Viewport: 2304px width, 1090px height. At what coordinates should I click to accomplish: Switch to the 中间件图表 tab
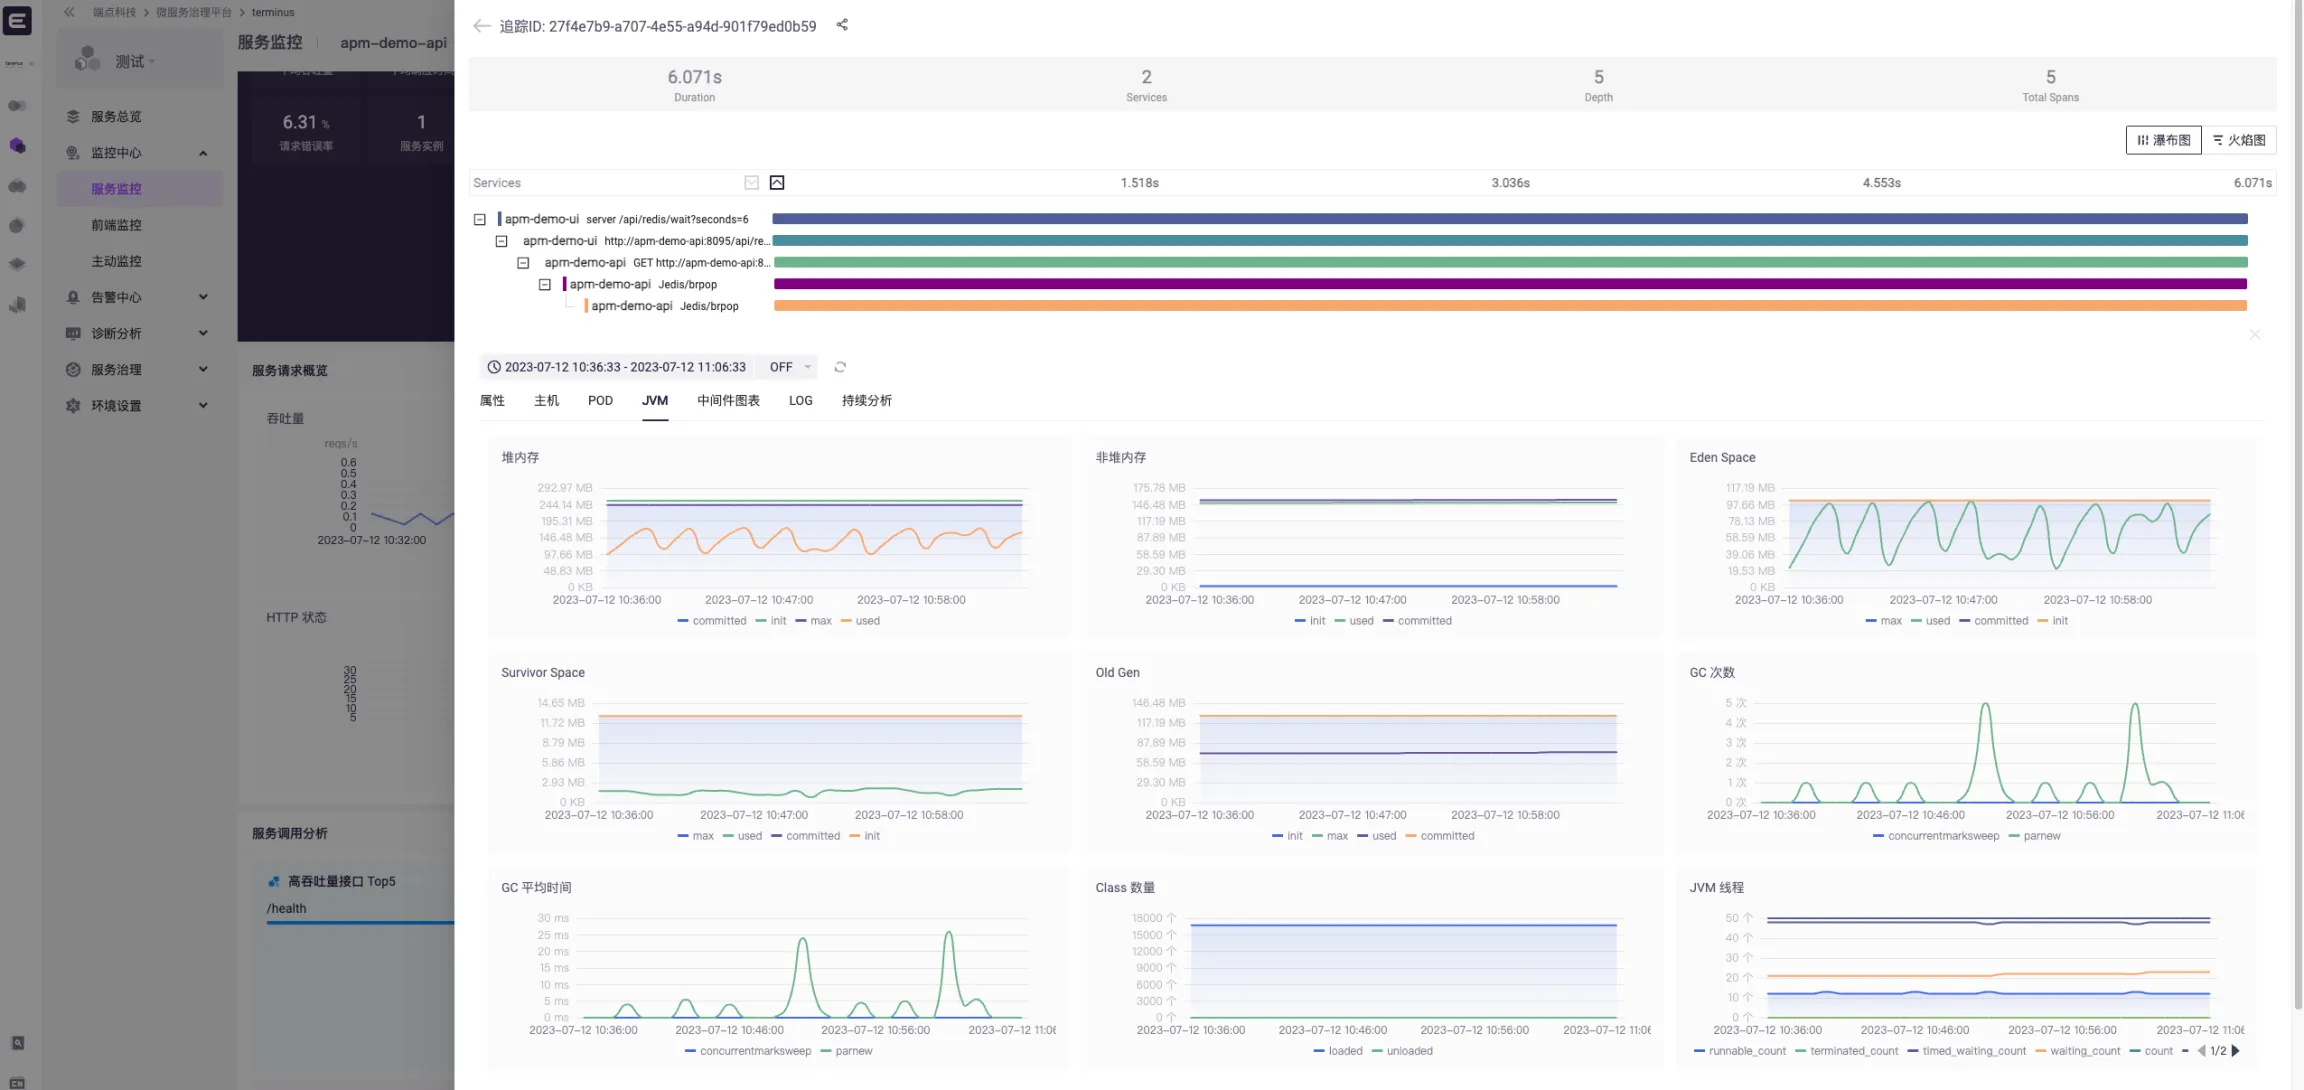728,401
